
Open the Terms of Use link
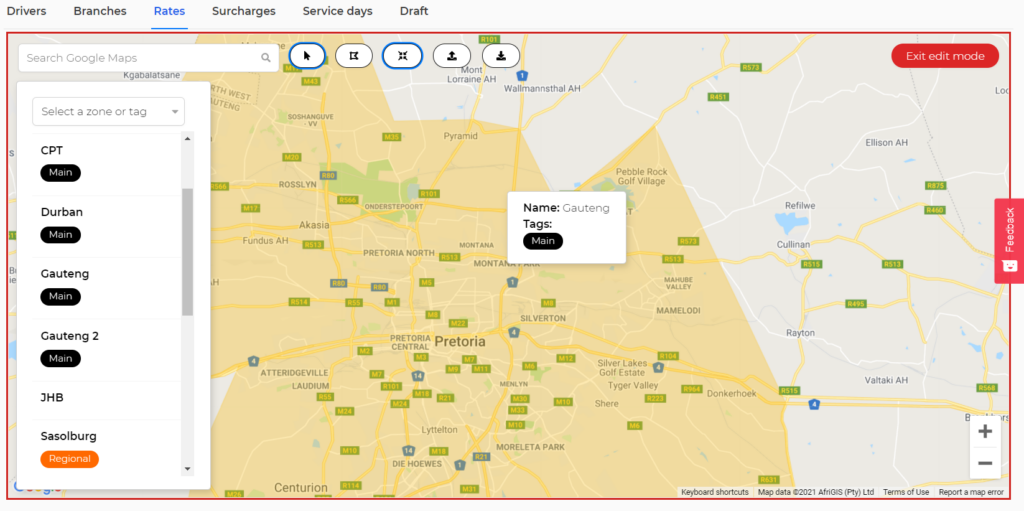pyautogui.click(x=906, y=492)
